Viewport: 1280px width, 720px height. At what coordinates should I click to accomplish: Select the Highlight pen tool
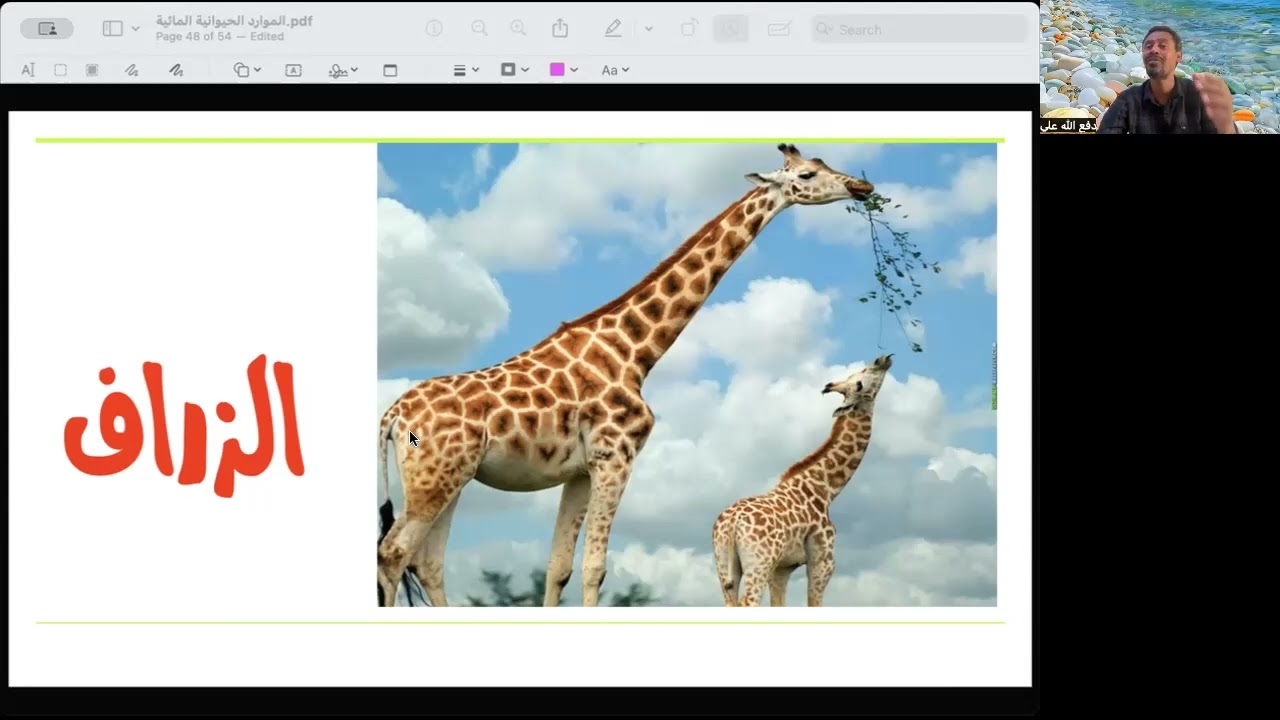[613, 29]
